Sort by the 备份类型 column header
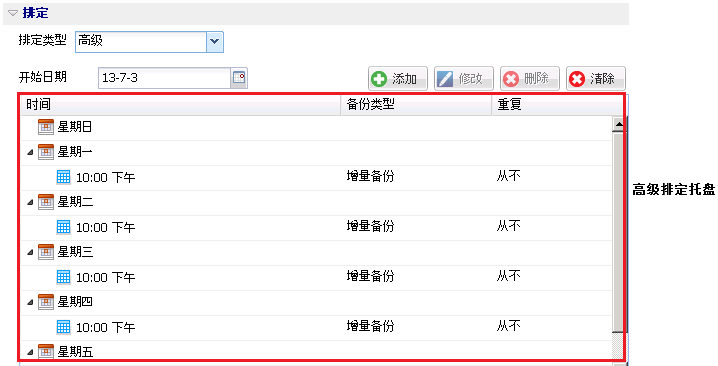The image size is (718, 366). coord(417,105)
